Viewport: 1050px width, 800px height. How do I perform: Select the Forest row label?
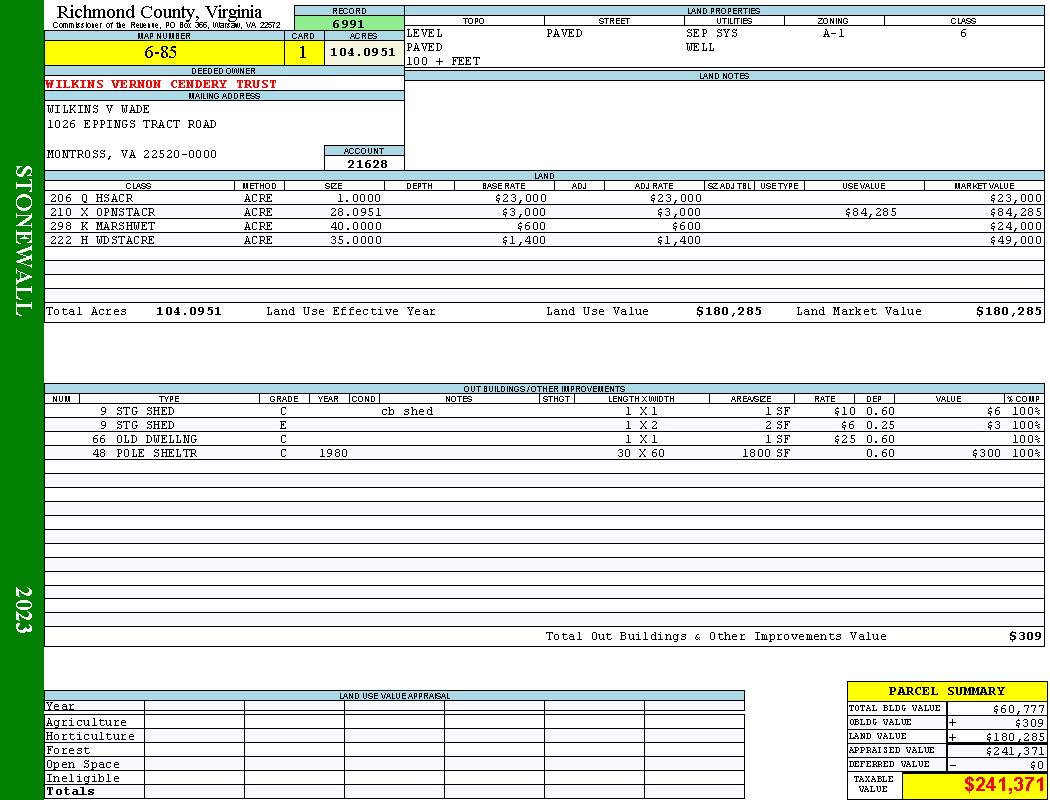point(68,750)
